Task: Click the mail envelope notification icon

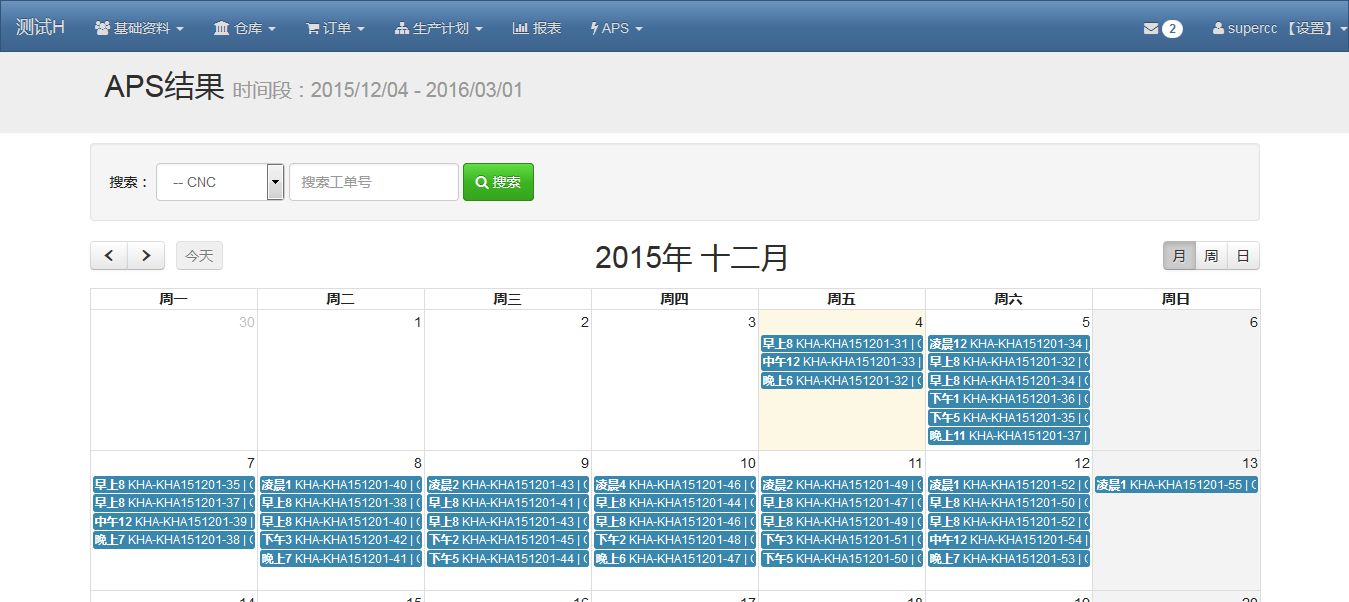Action: [x=1151, y=29]
